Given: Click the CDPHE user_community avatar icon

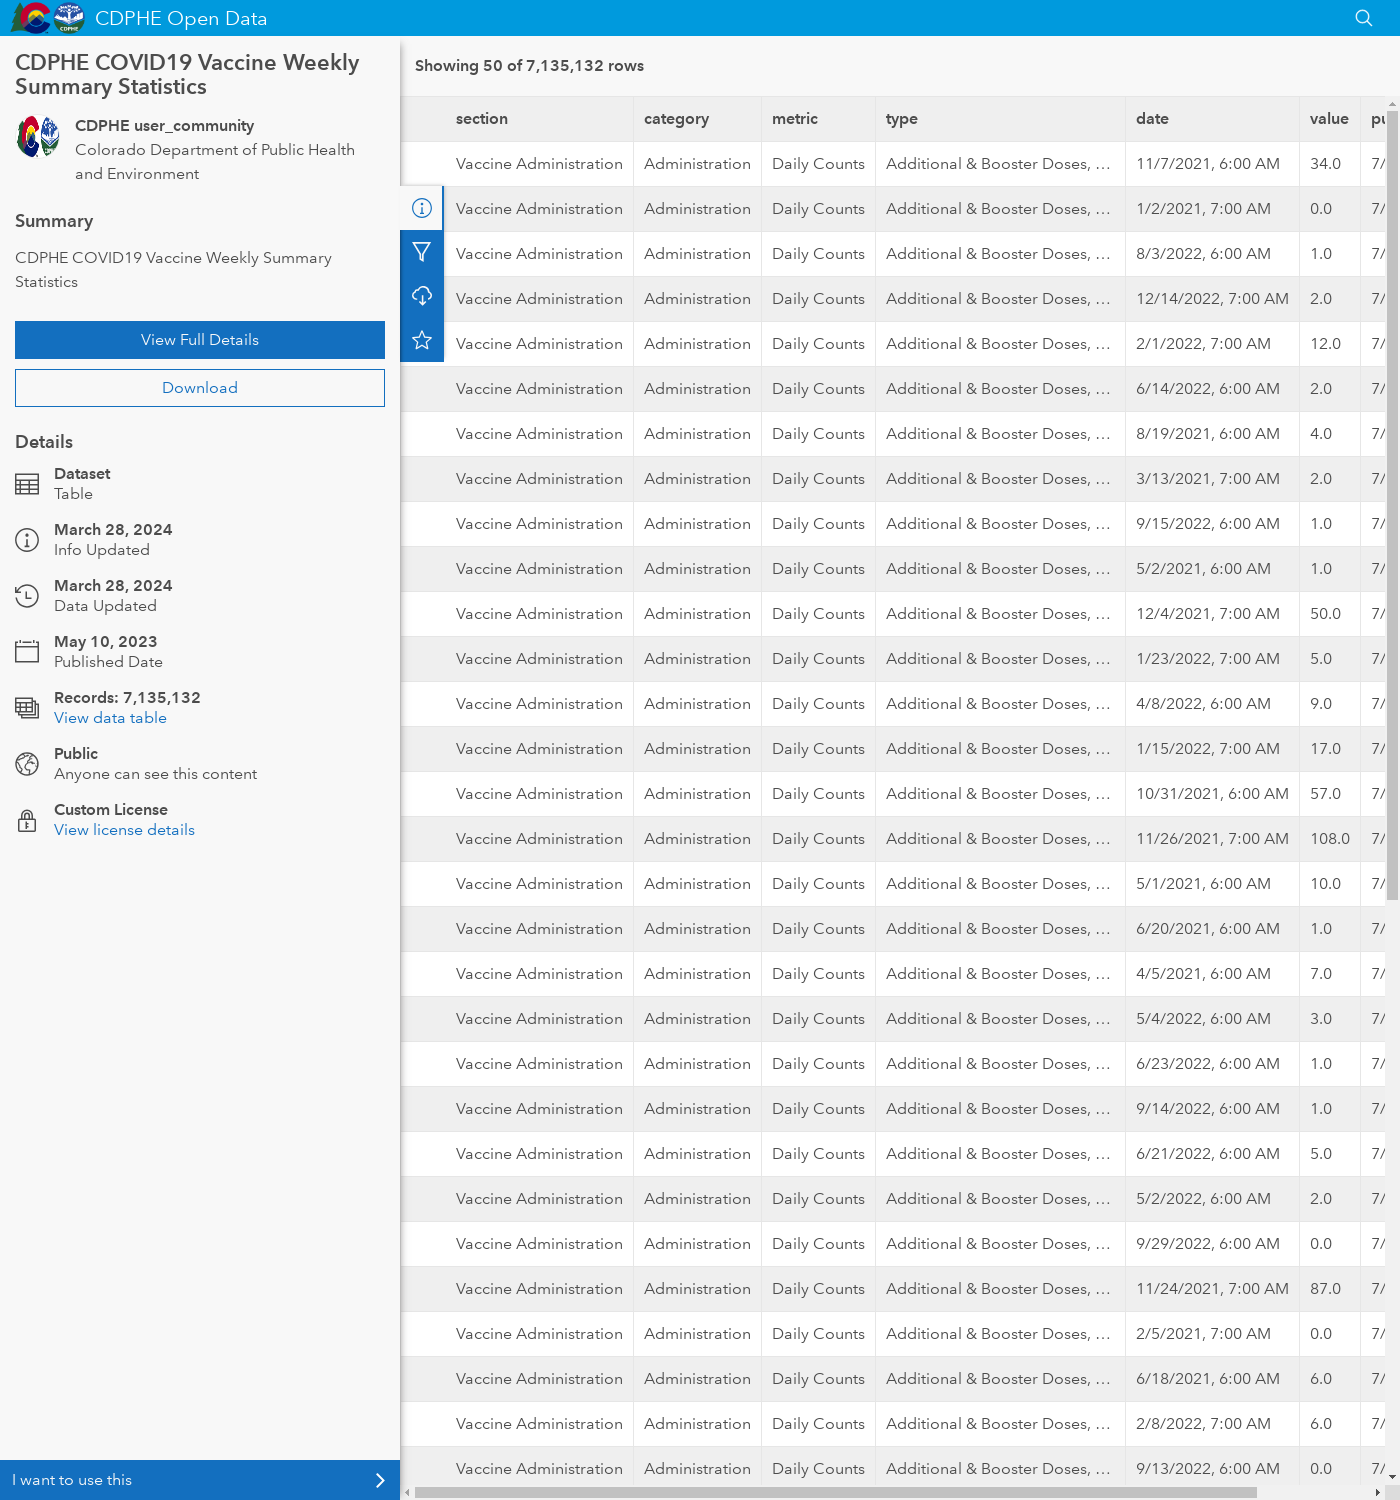Looking at the screenshot, I should pos(38,137).
